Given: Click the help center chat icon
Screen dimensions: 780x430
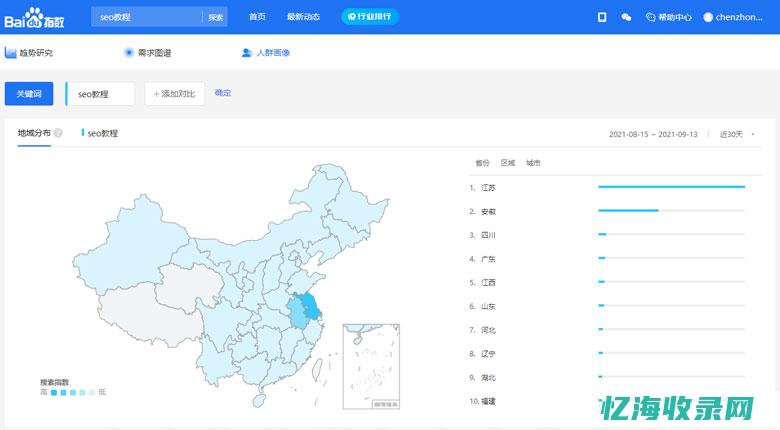Looking at the screenshot, I should coord(650,17).
